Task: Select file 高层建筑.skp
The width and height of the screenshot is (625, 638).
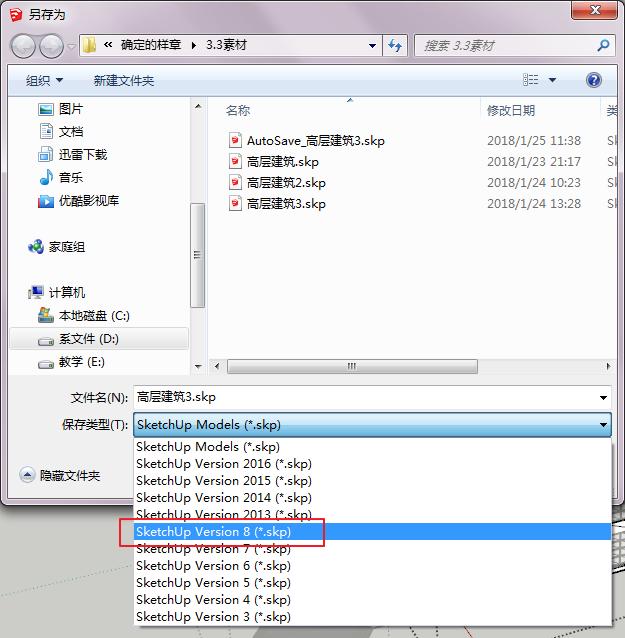Action: click(x=273, y=162)
